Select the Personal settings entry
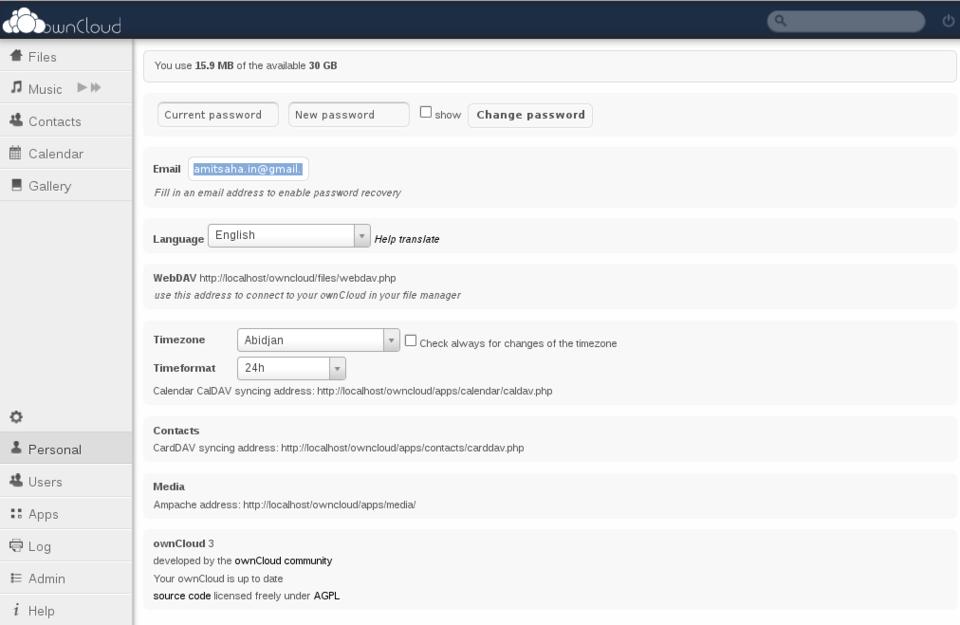960x625 pixels. tap(66, 449)
